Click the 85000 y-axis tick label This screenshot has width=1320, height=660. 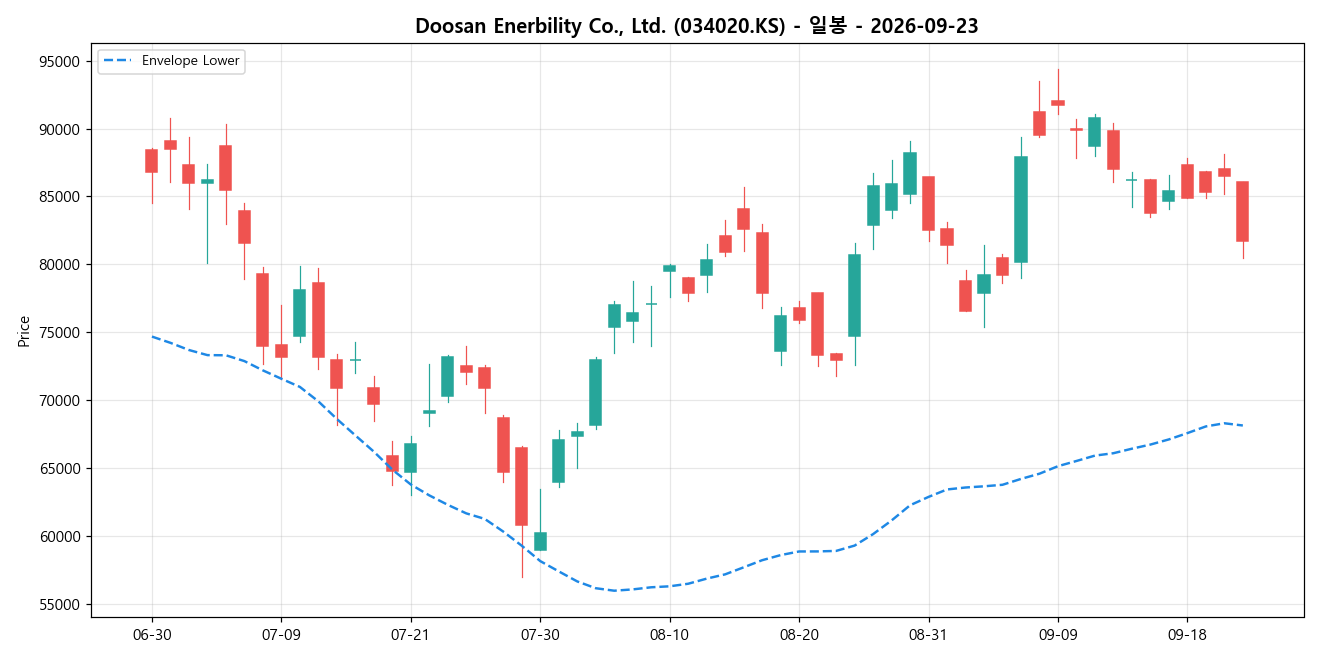[x=58, y=197]
